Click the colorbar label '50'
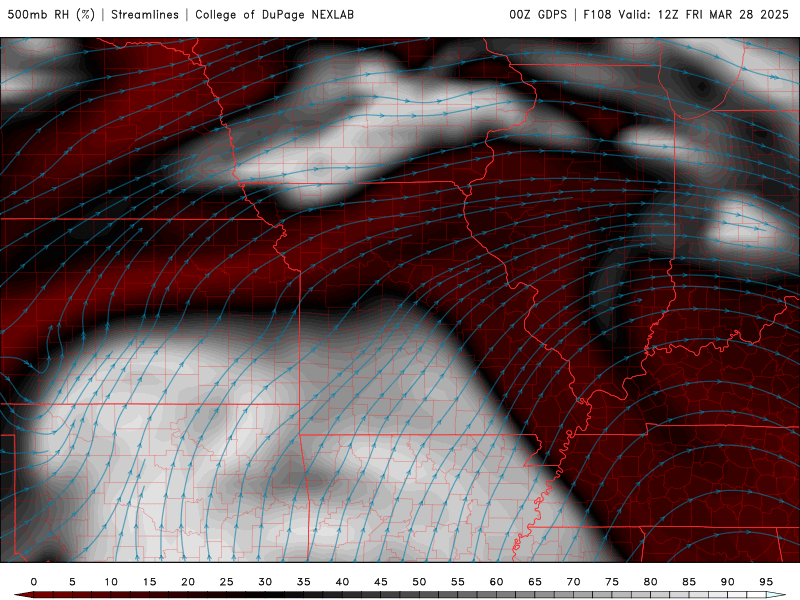Viewport: 800px width, 600px height. click(419, 582)
